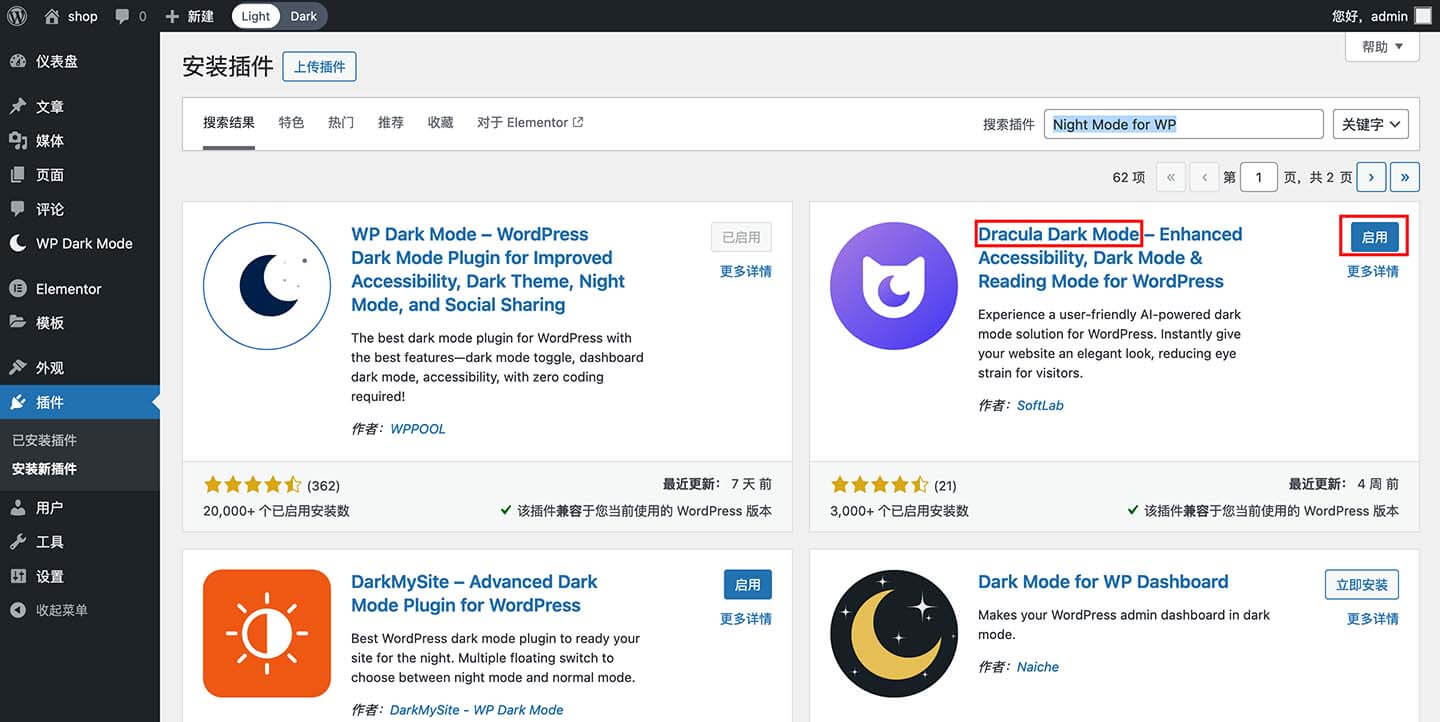This screenshot has width=1440, height=722.
Task: Click the plus 新建 new content item
Action: [189, 16]
